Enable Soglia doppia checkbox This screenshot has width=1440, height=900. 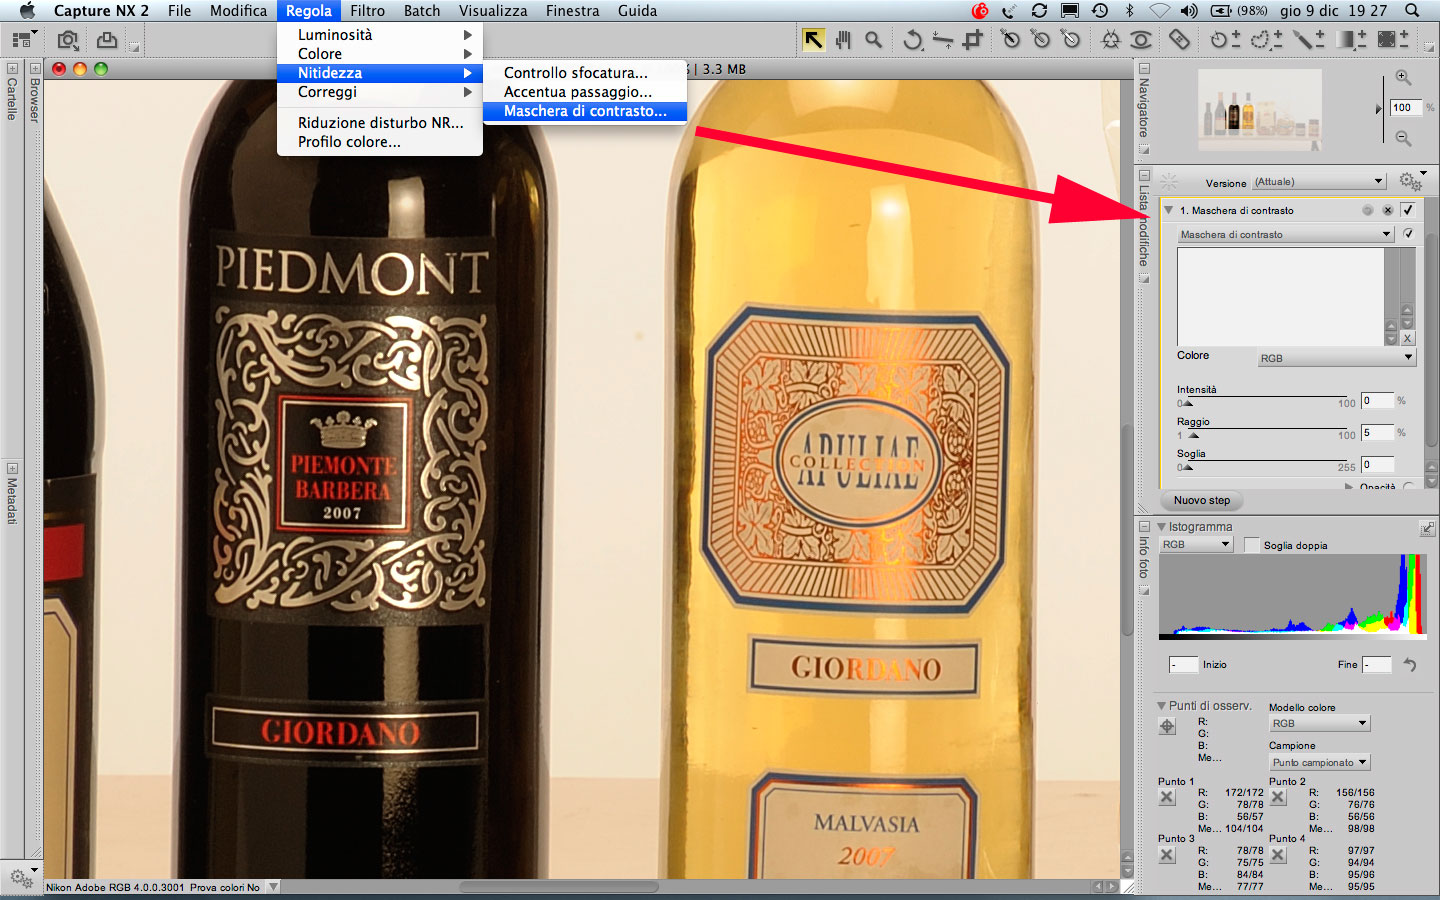[x=1252, y=545]
